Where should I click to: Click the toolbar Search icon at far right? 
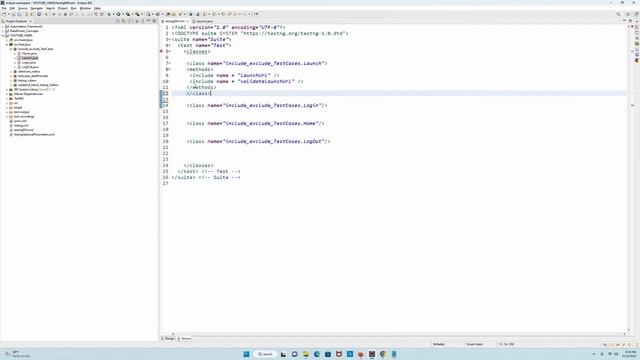click(618, 14)
